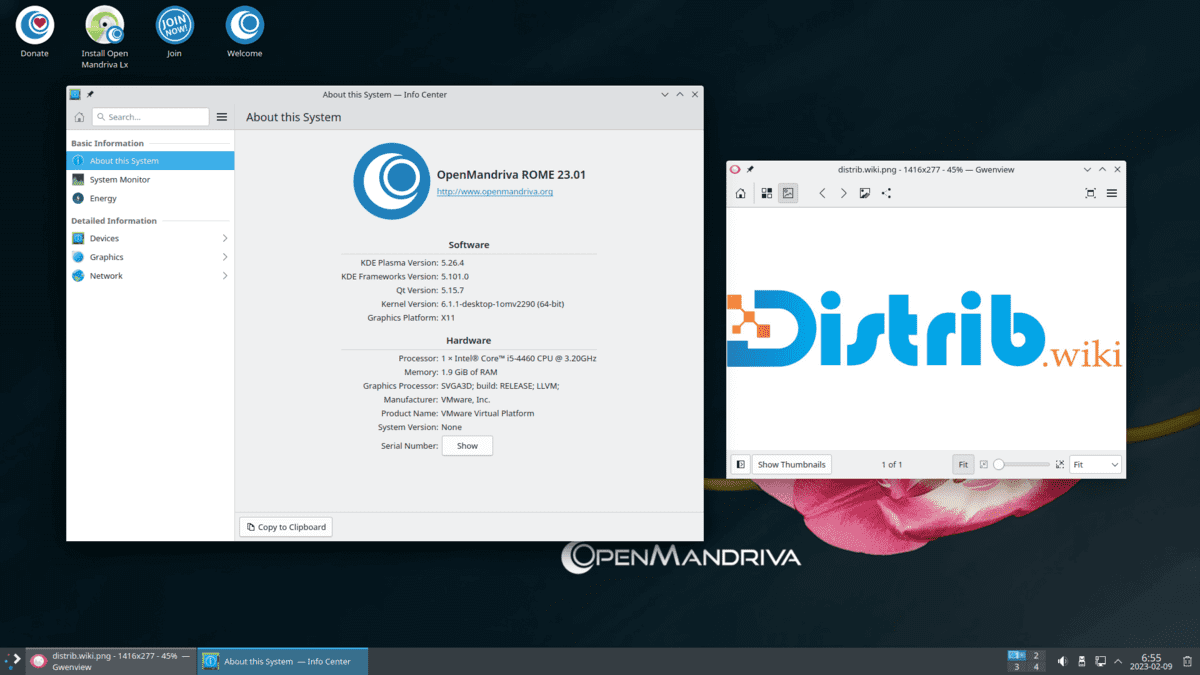Viewport: 1200px width, 675px height.
Task: Show the system serial number
Action: 467,446
